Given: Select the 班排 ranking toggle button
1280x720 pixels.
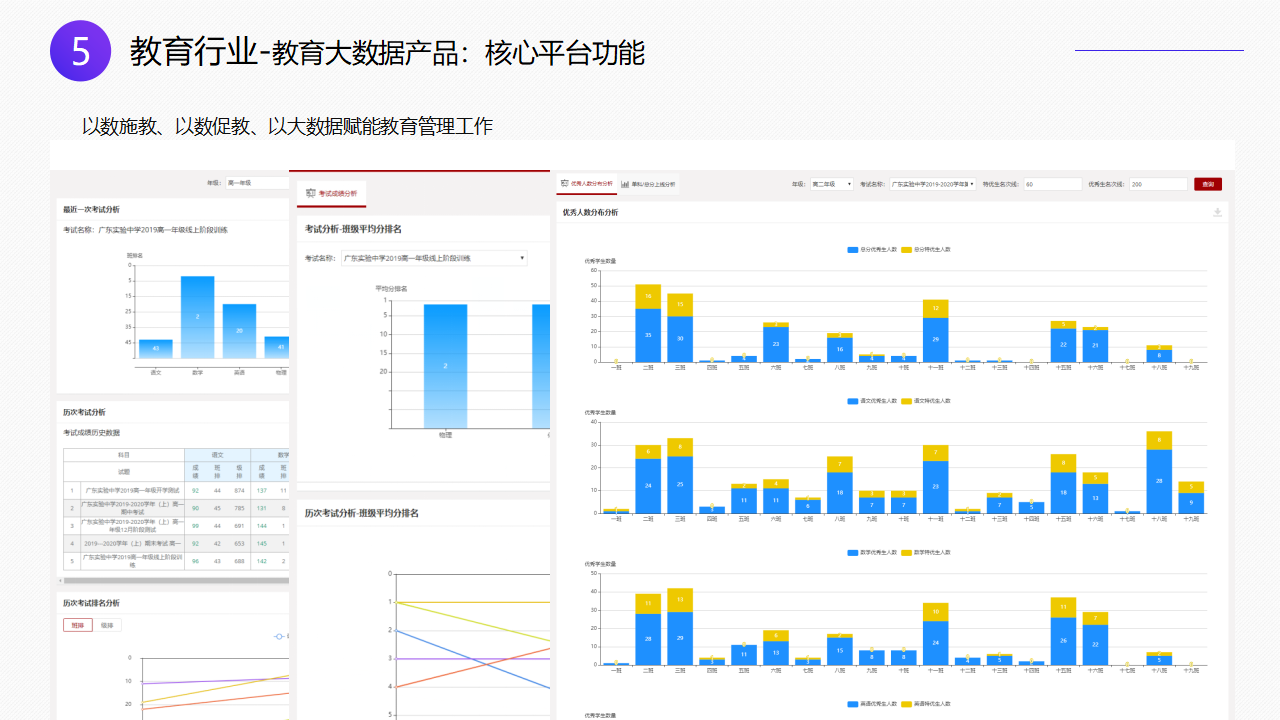Looking at the screenshot, I should [x=78, y=625].
